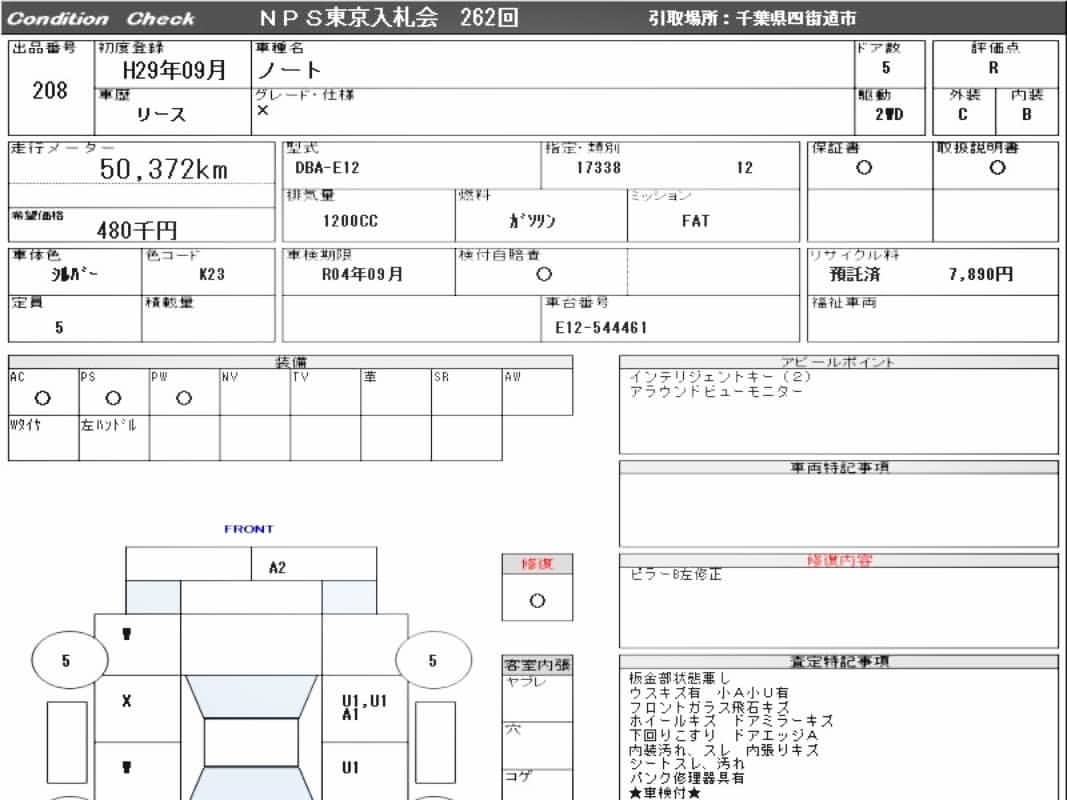Click the right front wheel 5
Screen dimensions: 1067x800
click(x=433, y=661)
